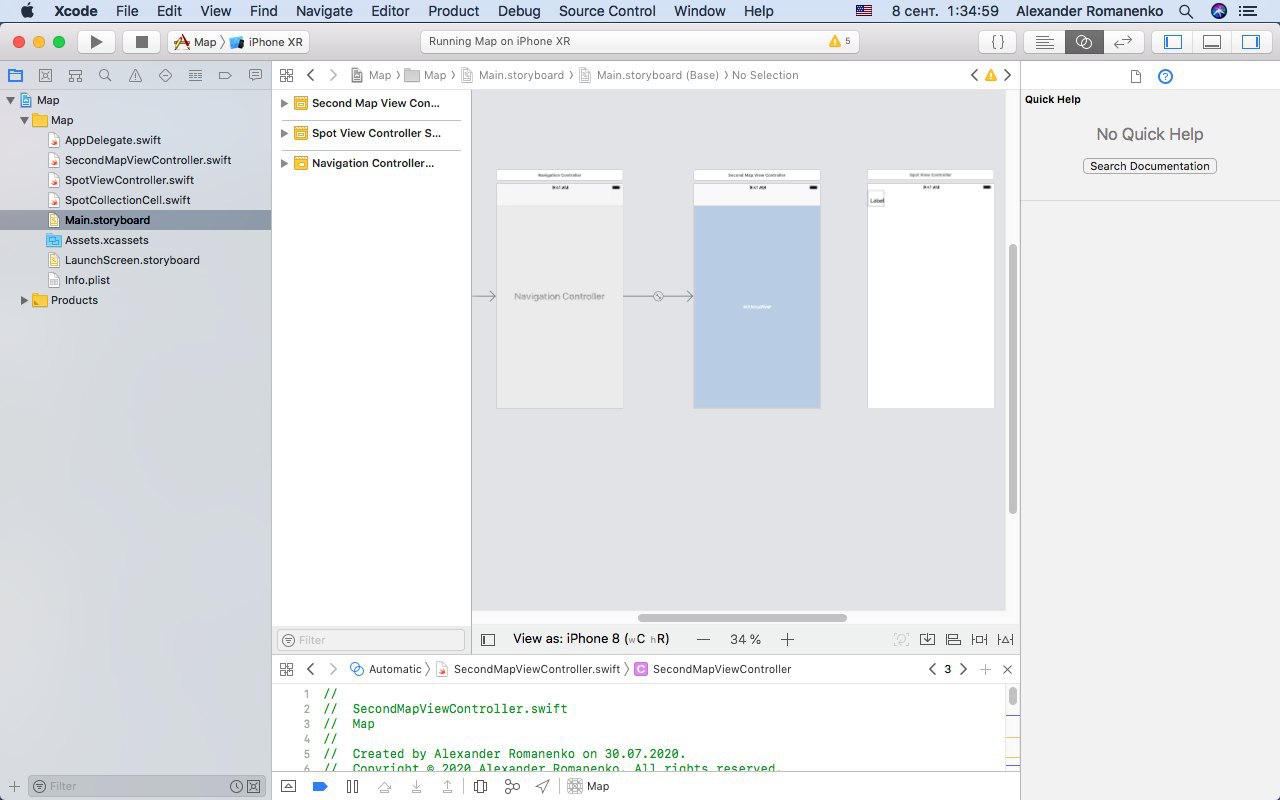The image size is (1280, 800).
Task: Switch to the Version editor
Action: click(x=1122, y=42)
